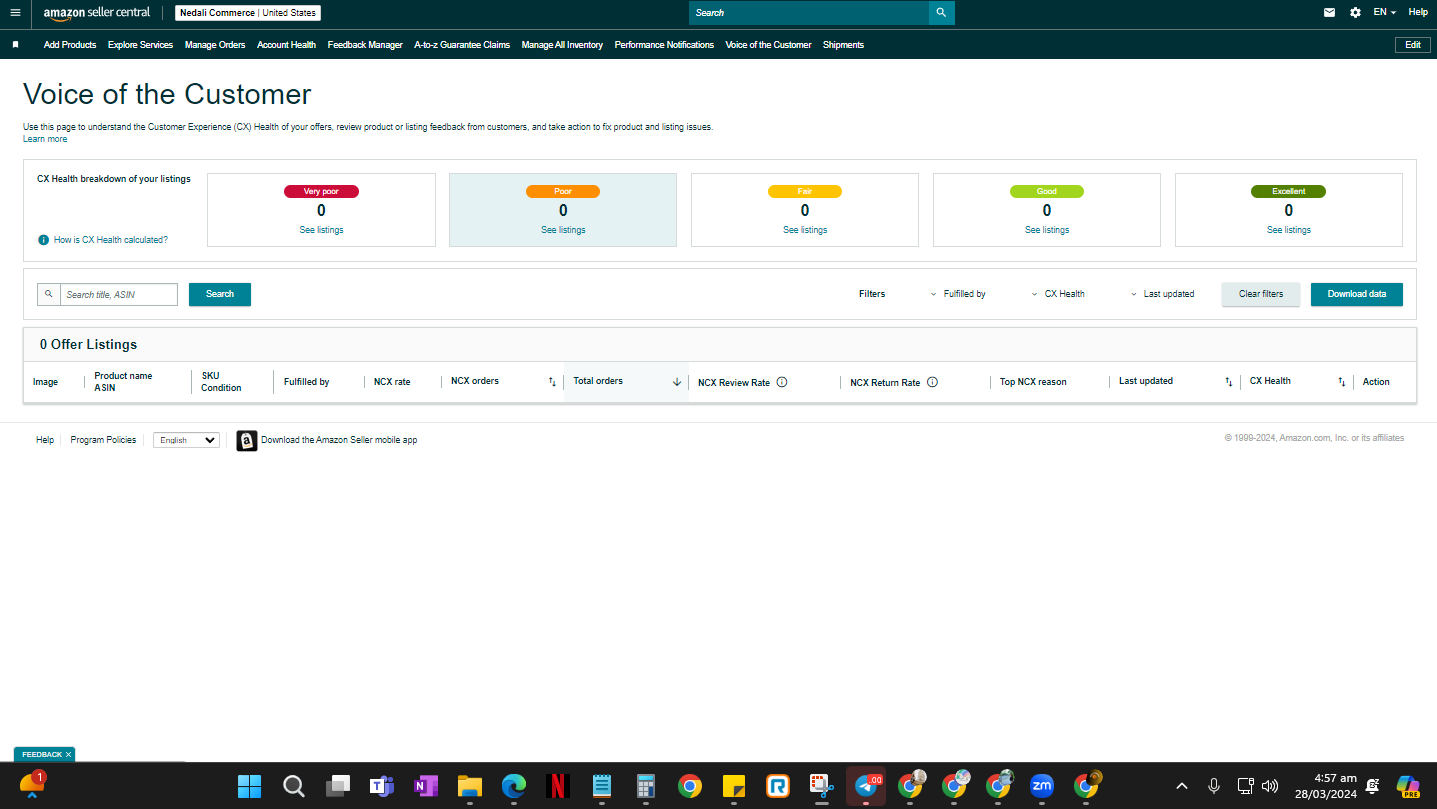Click the Amazon Seller mobile app icon
The width and height of the screenshot is (1437, 809).
[x=247, y=441]
